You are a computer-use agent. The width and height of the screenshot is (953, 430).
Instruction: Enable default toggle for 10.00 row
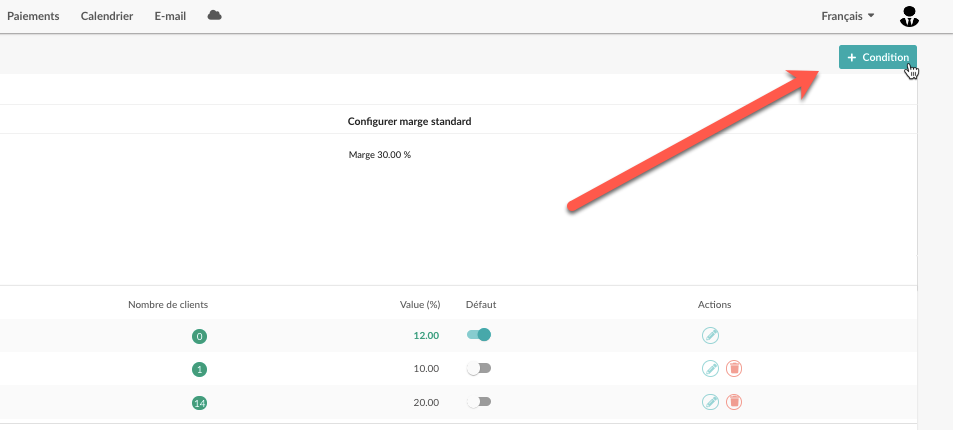pyautogui.click(x=479, y=369)
